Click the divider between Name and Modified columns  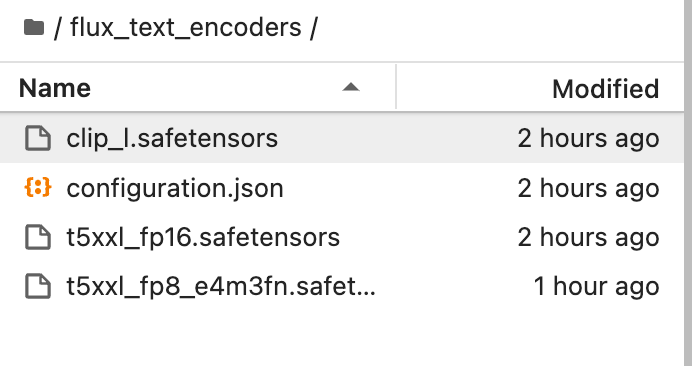396,87
